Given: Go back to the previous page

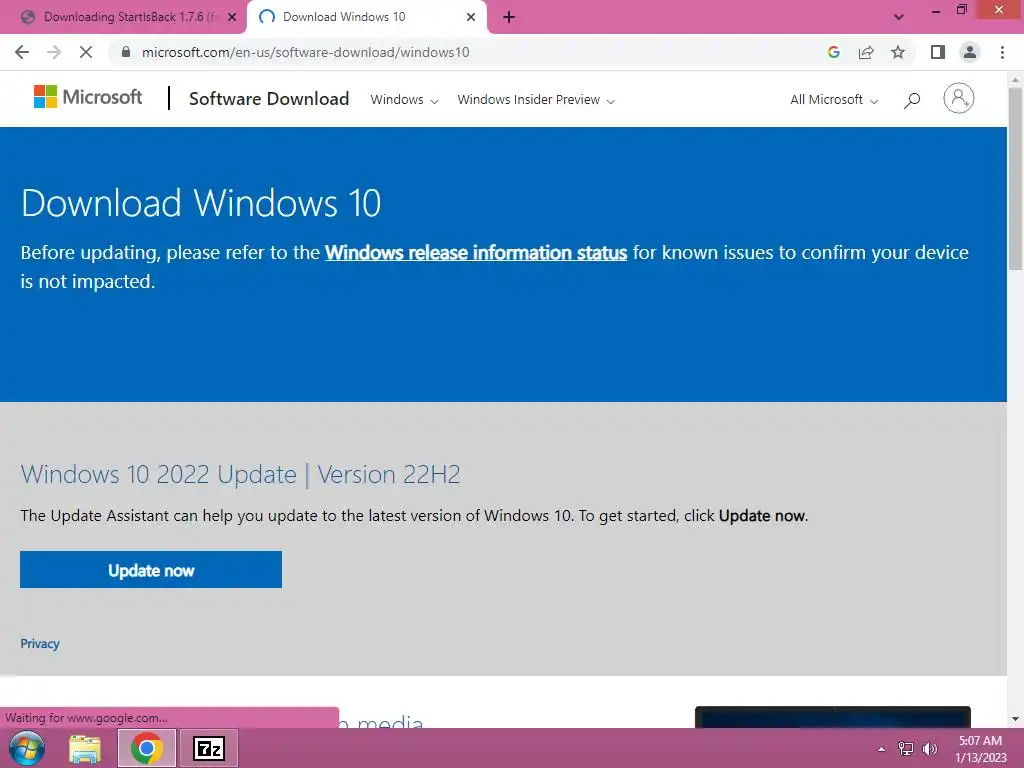Looking at the screenshot, I should click(22, 52).
